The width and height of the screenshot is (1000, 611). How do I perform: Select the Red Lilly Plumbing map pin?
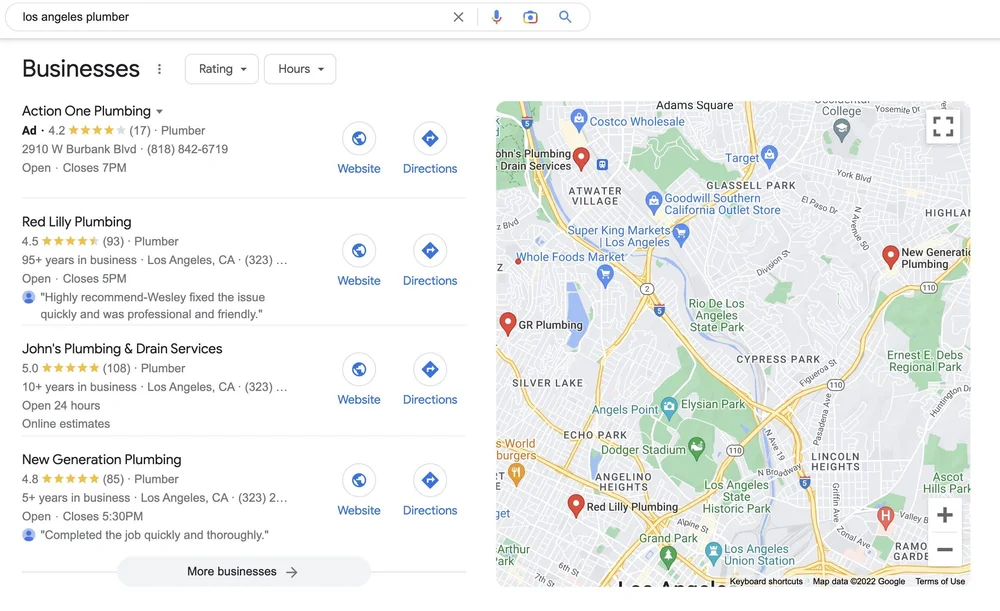point(576,505)
